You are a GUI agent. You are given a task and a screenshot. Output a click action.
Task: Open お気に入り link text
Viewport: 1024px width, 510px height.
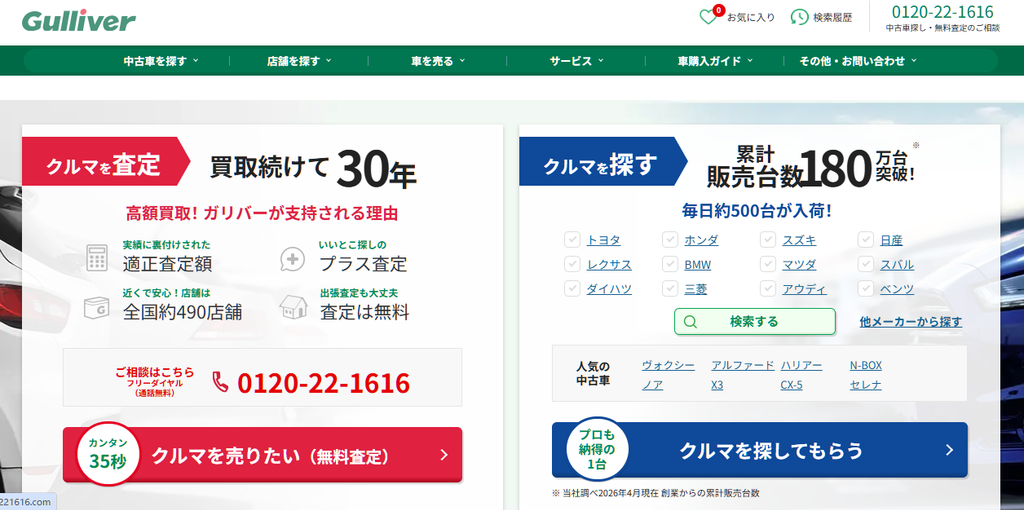[x=751, y=18]
